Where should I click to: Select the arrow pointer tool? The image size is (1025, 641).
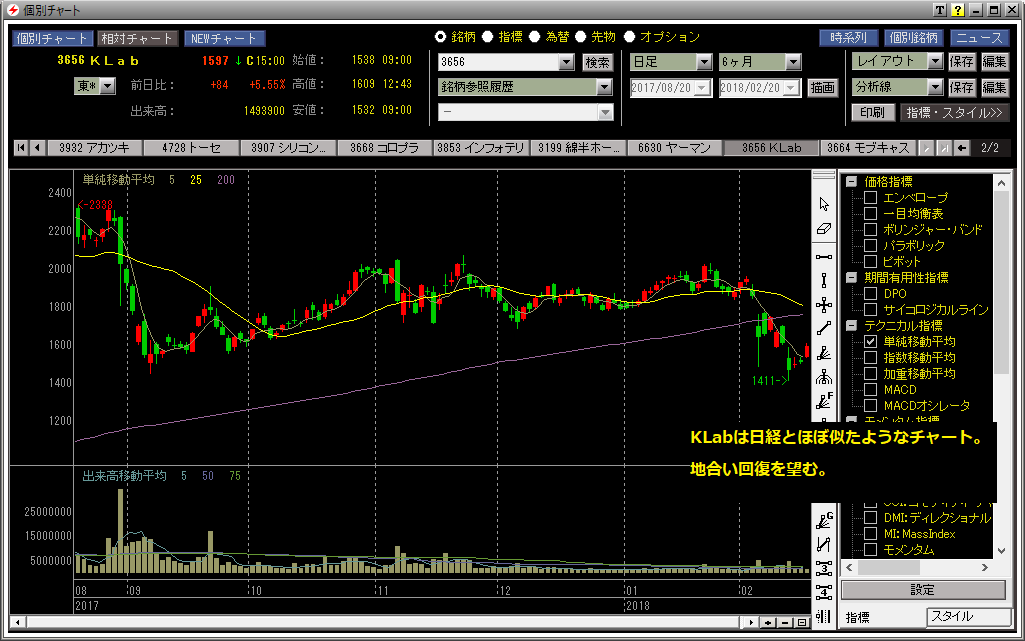tap(824, 204)
